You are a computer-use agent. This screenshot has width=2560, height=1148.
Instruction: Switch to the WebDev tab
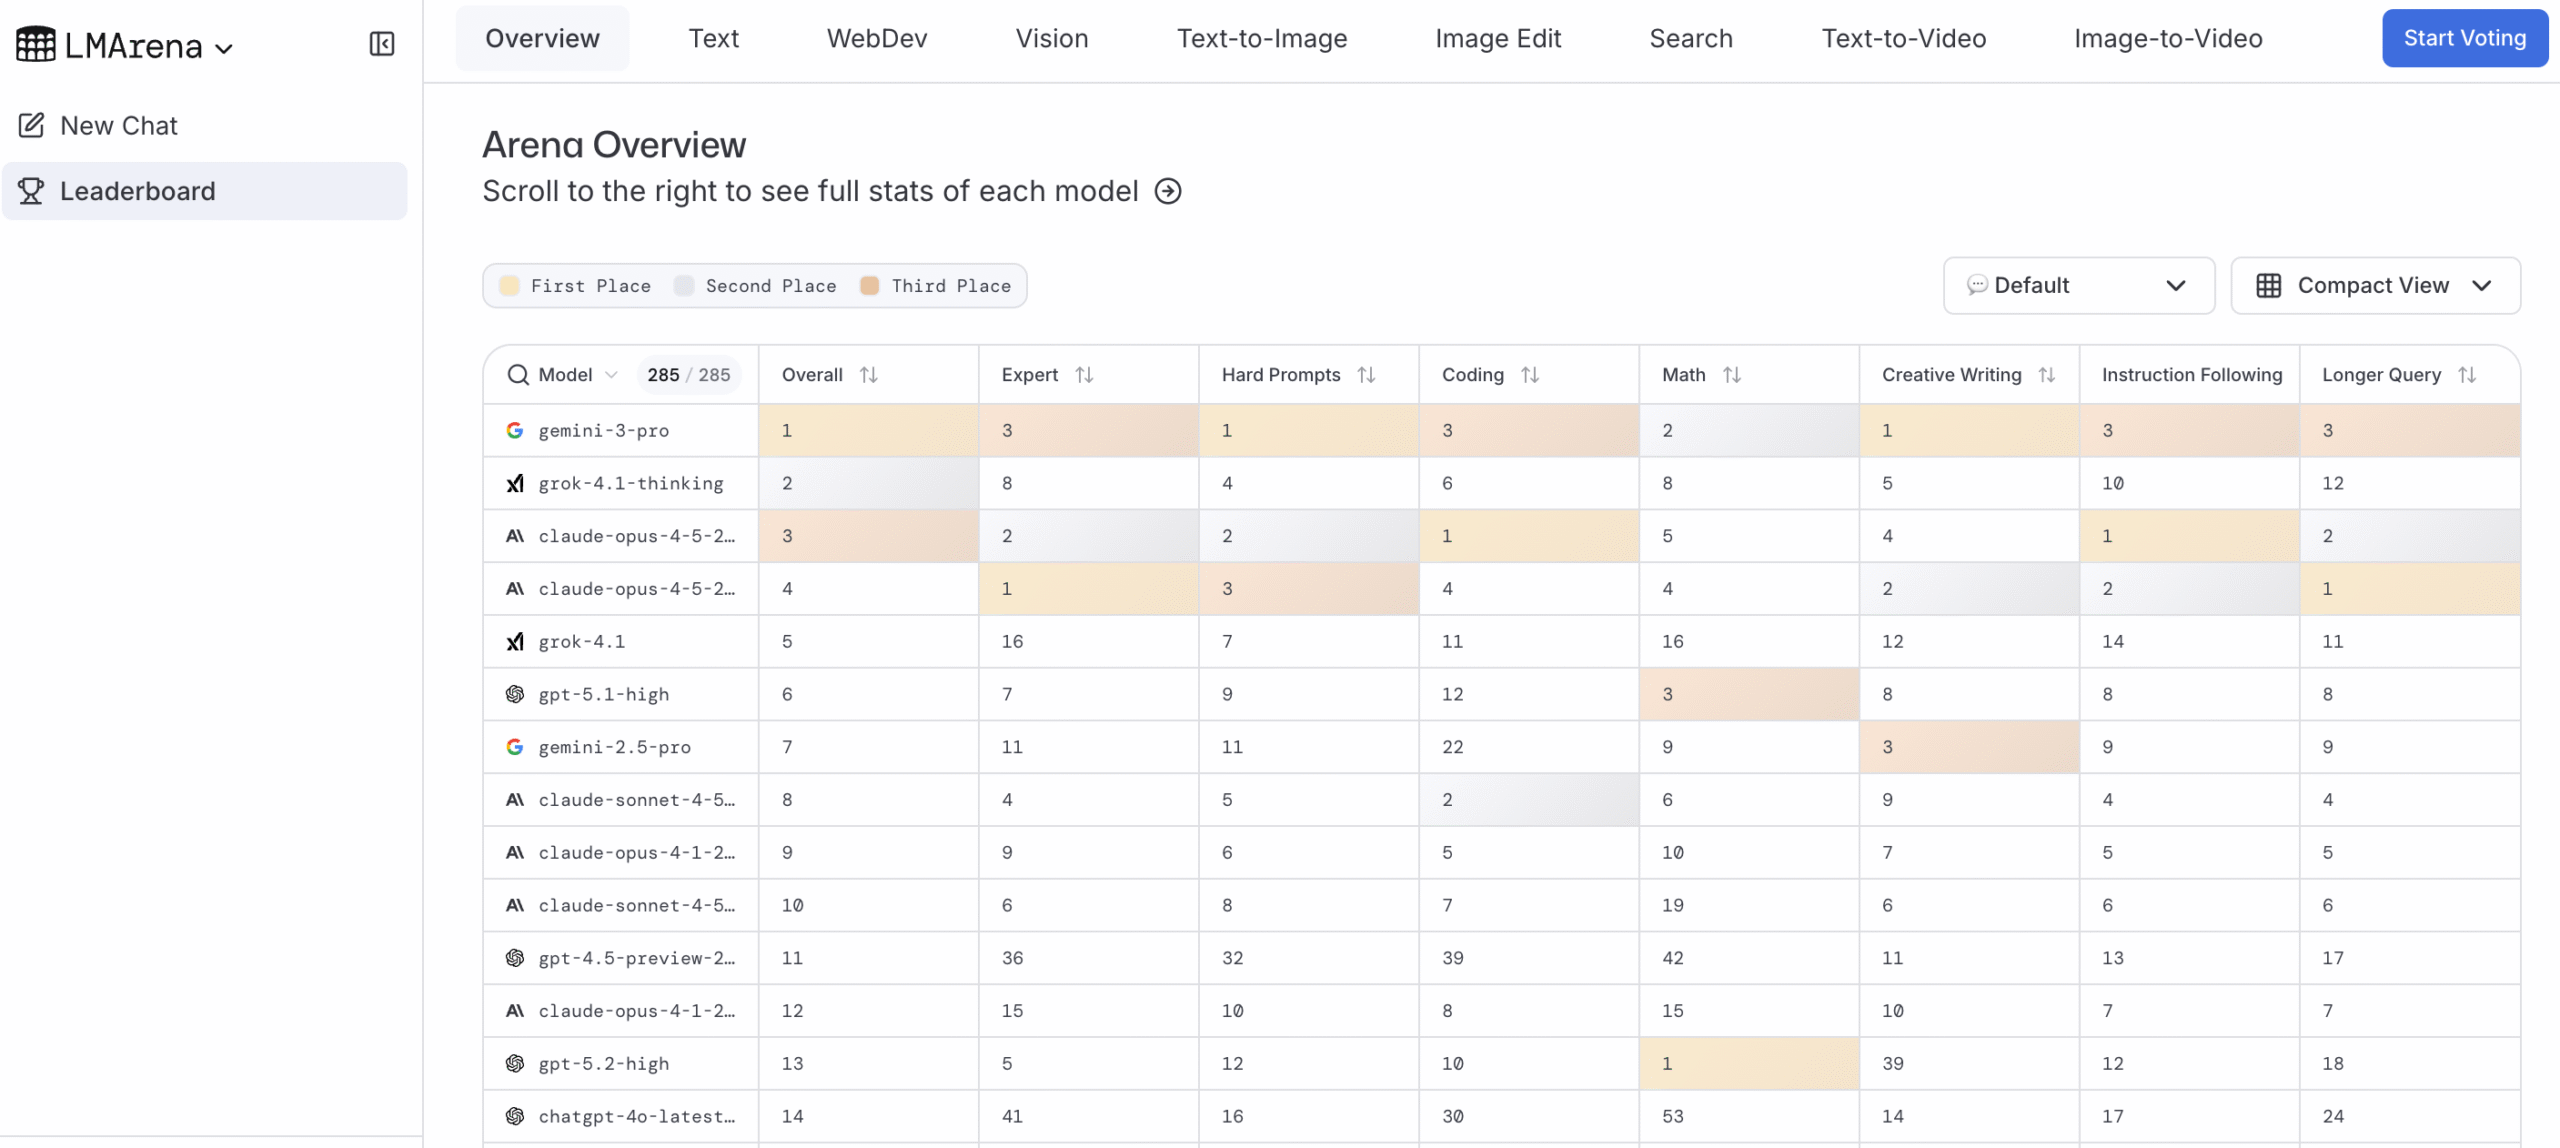click(876, 38)
